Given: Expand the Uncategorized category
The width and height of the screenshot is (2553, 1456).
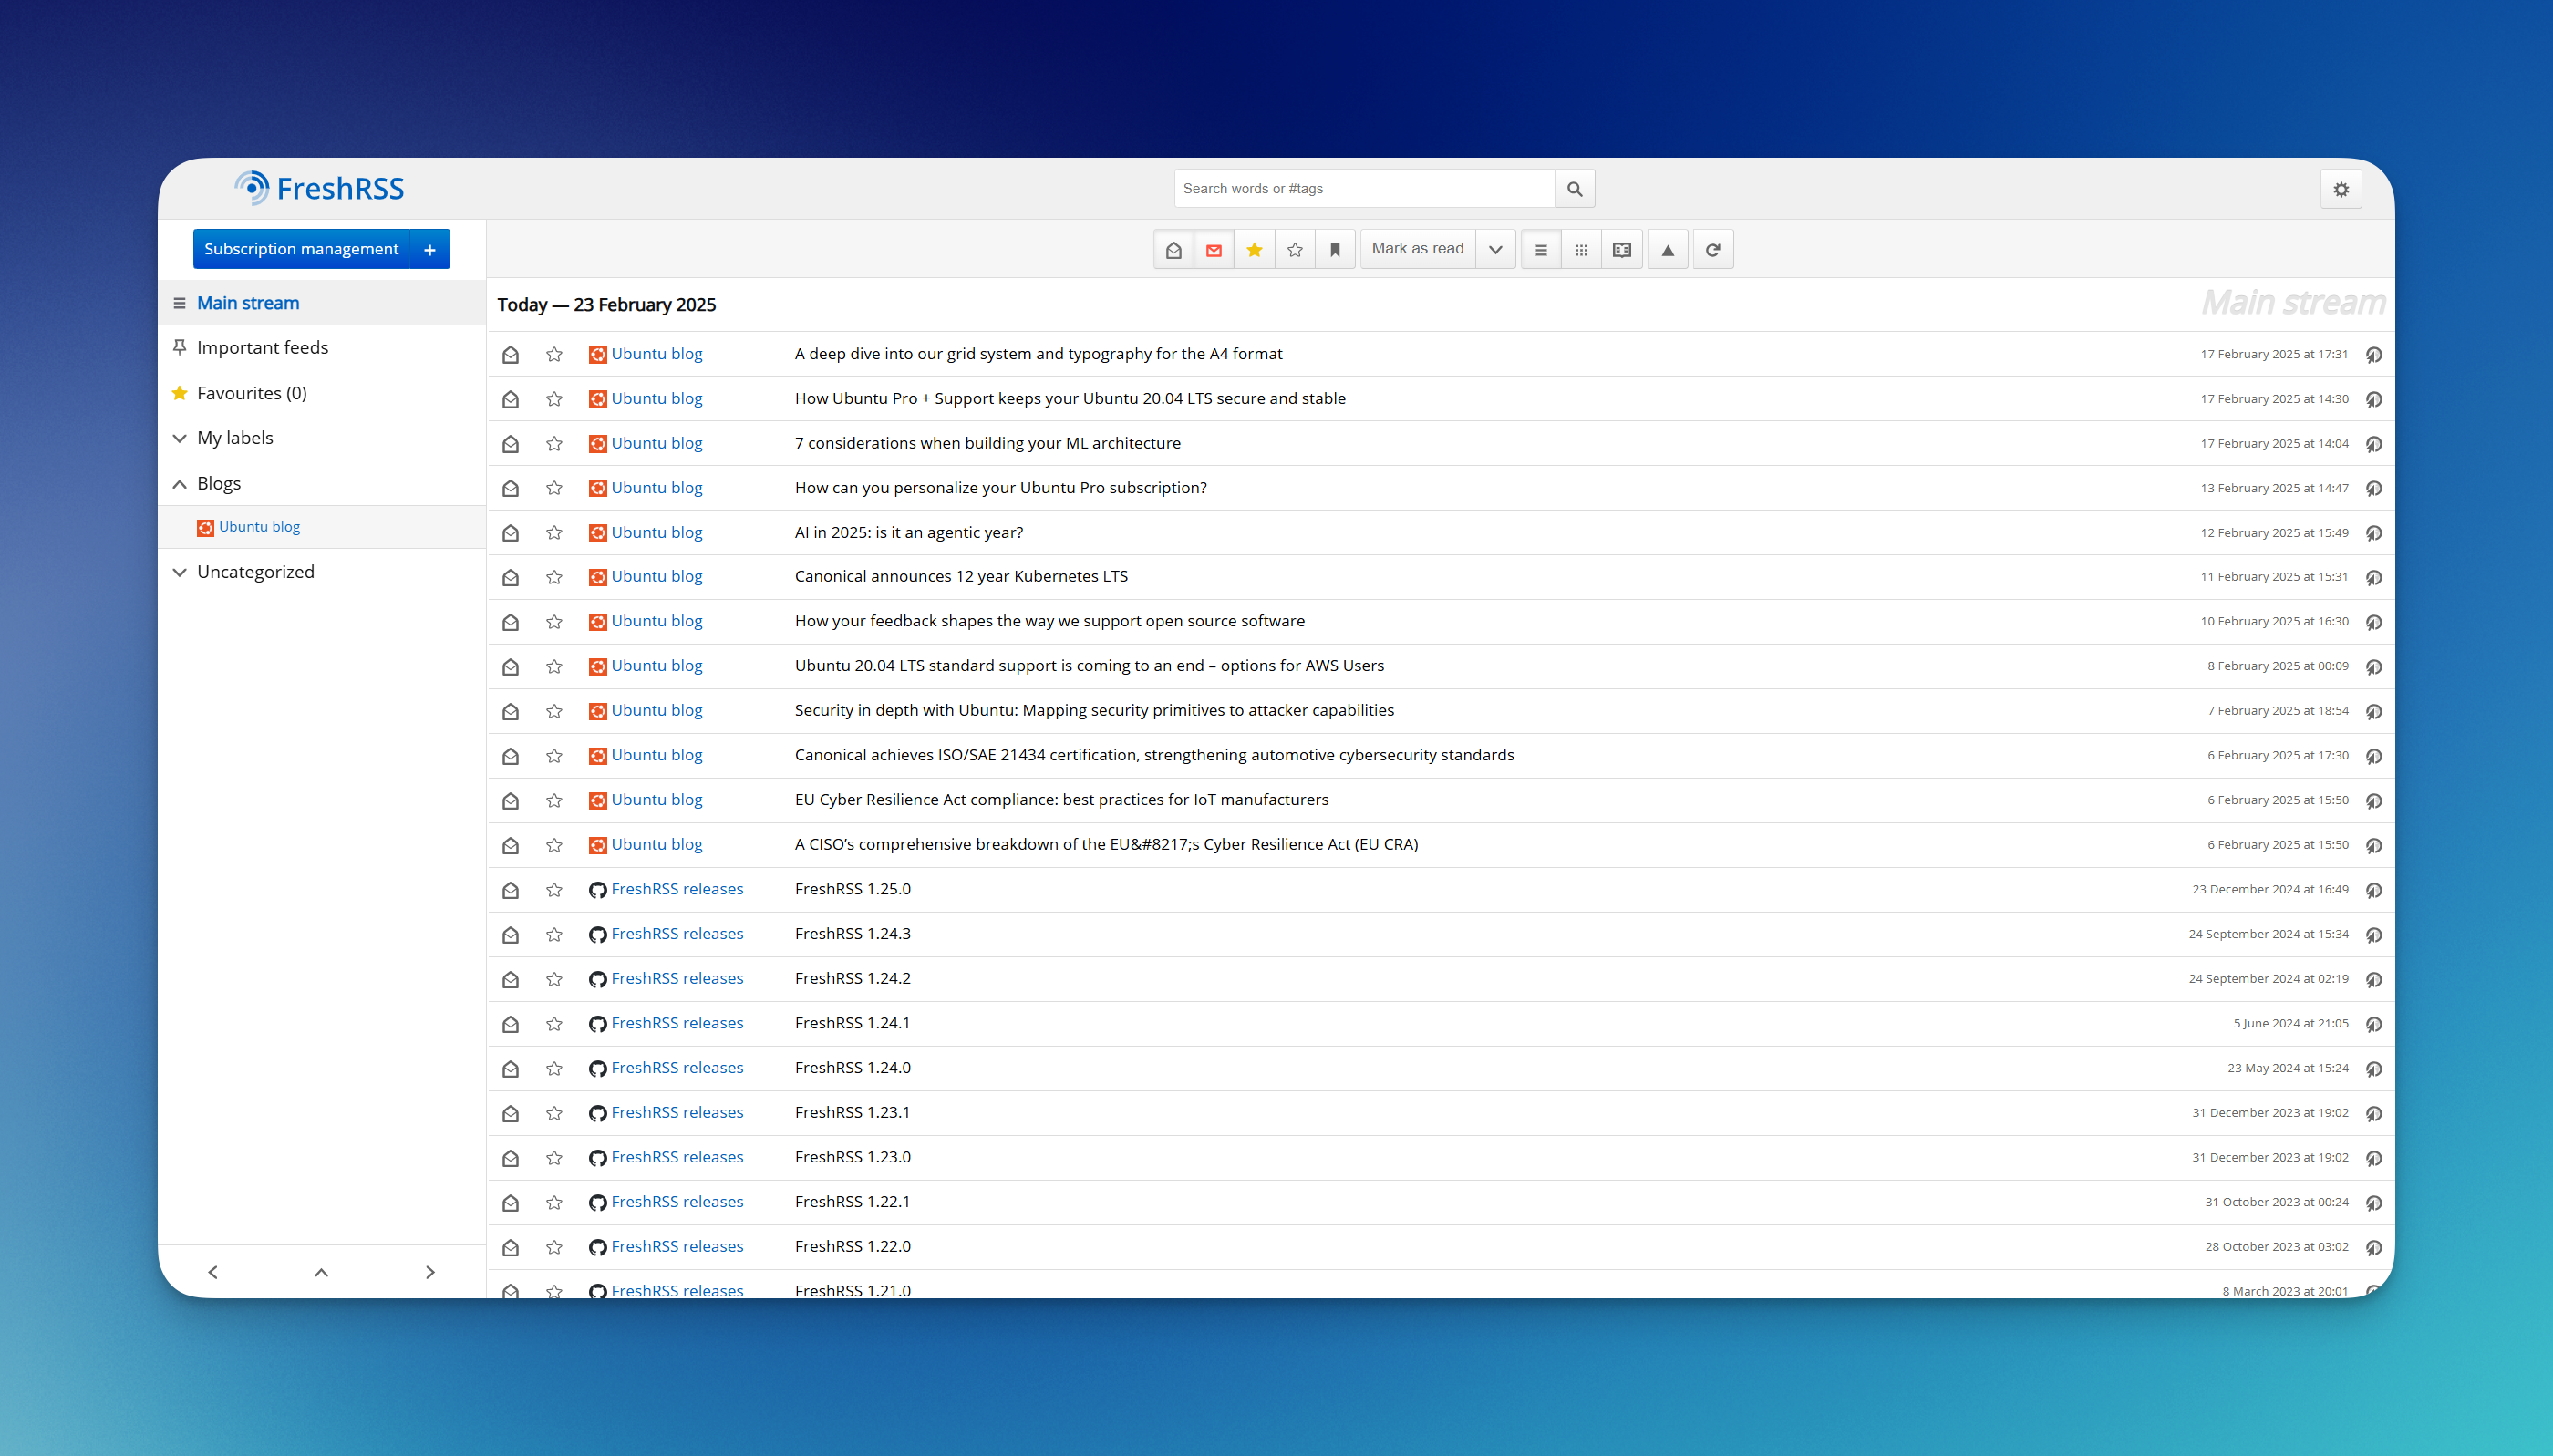Looking at the screenshot, I should (x=180, y=572).
